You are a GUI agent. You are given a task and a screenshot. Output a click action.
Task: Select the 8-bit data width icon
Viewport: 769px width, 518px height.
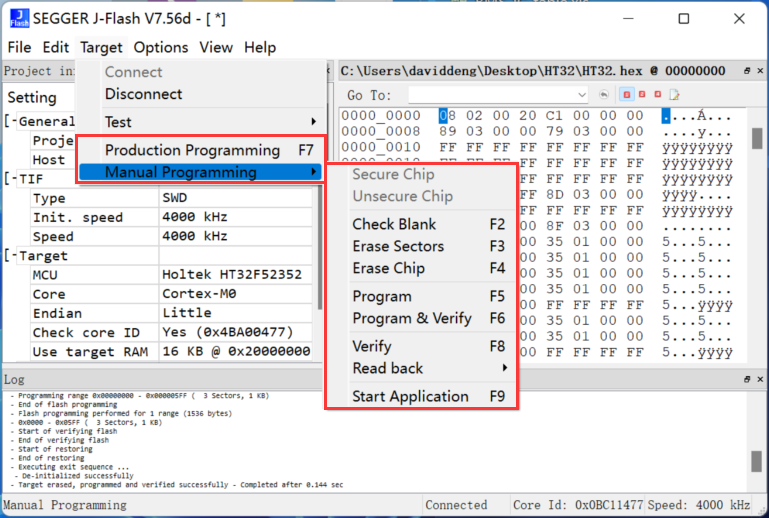[x=626, y=95]
